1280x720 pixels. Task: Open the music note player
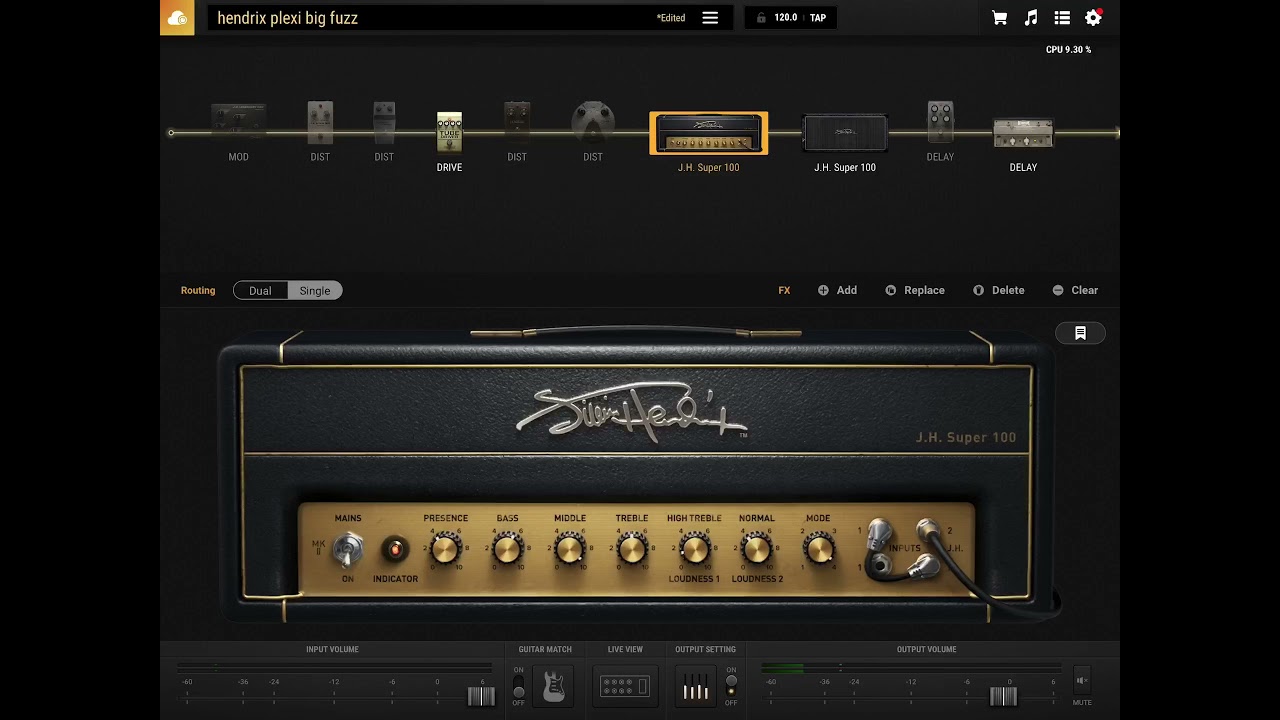click(x=1031, y=18)
